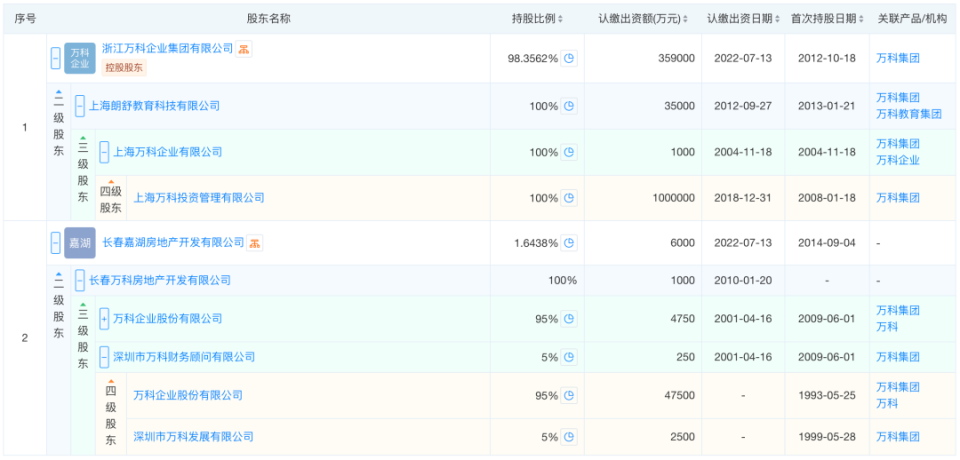Collapse the 深圳市万科财务顾问有限公司 row
960x460 pixels.
click(104, 357)
